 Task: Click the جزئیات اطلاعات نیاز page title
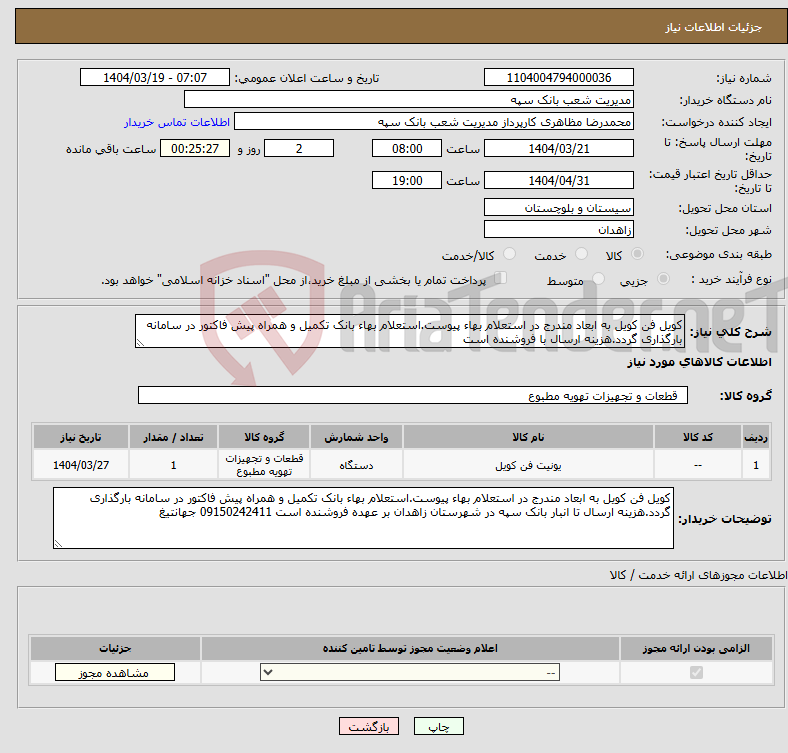point(714,27)
